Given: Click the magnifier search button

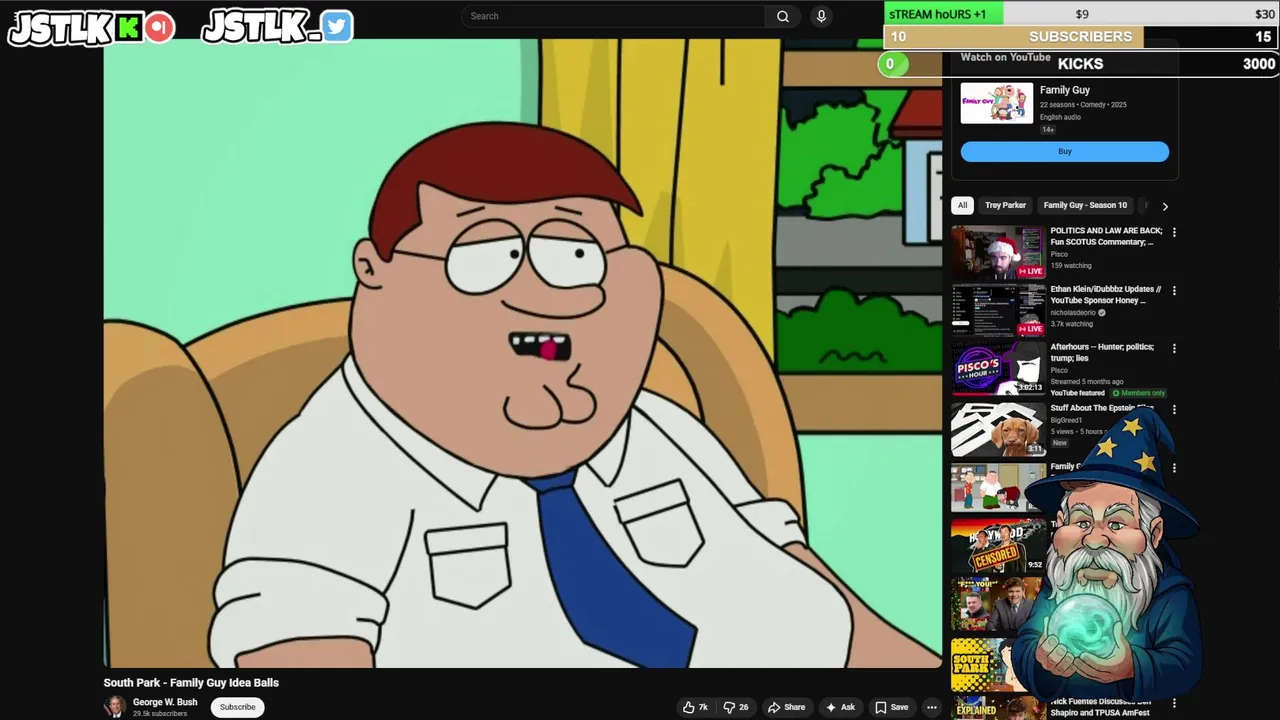Looking at the screenshot, I should pos(783,16).
